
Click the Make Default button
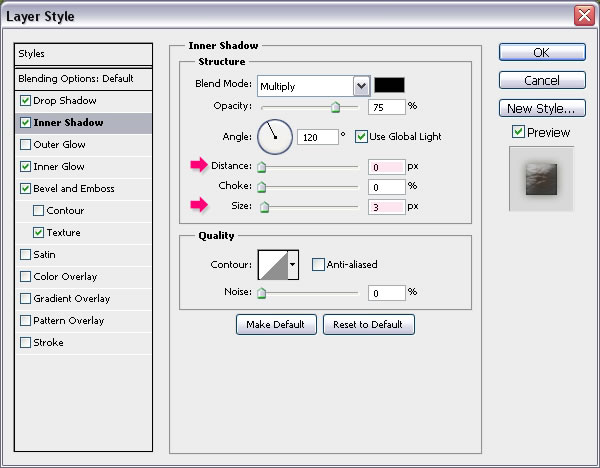tap(276, 325)
